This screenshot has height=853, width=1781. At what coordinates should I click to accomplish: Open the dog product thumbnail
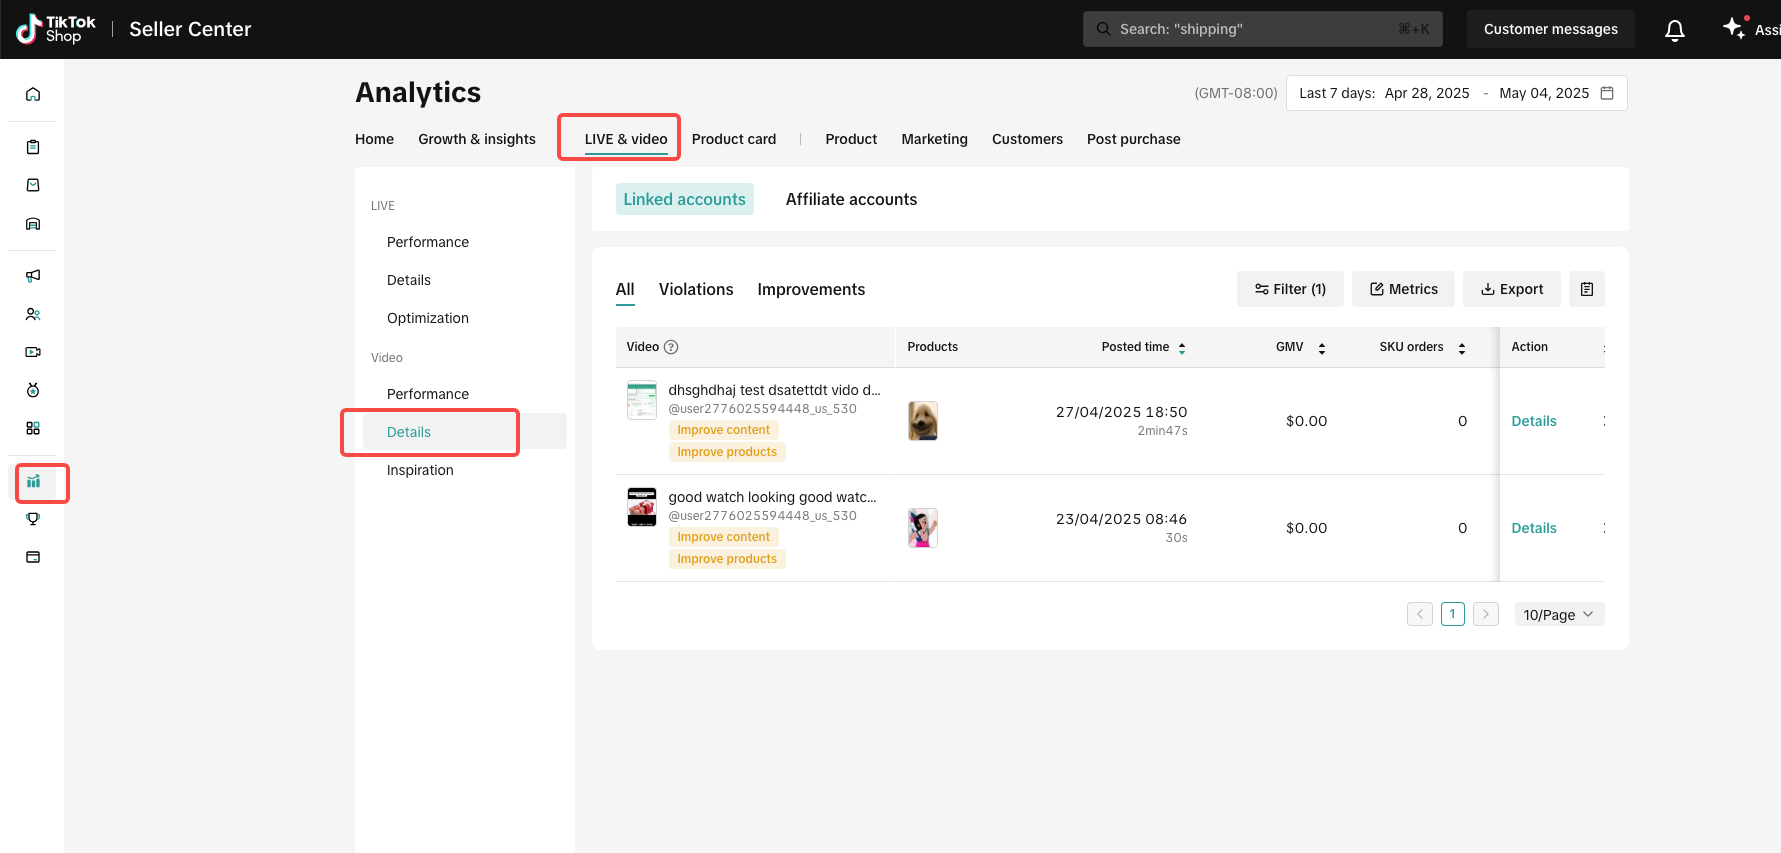pos(922,421)
